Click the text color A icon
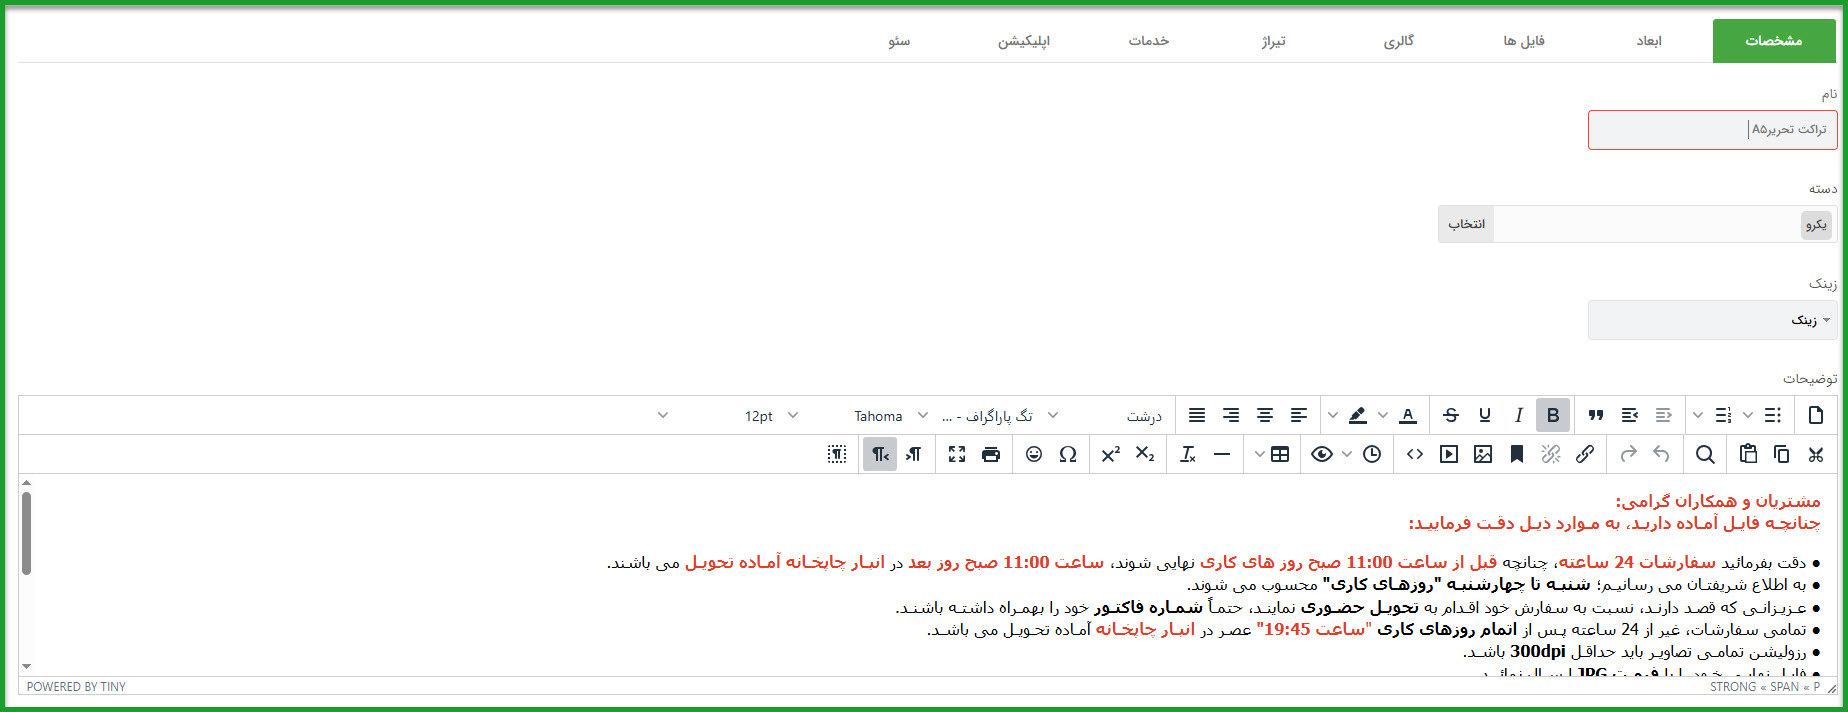The width and height of the screenshot is (1848, 712). [1408, 415]
